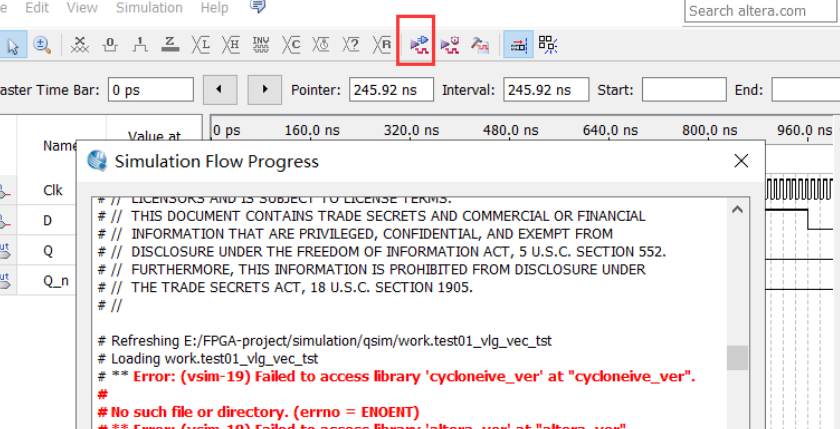The width and height of the screenshot is (840, 429).
Task: Click the 800.0 ns ruler mark
Action: 709,130
